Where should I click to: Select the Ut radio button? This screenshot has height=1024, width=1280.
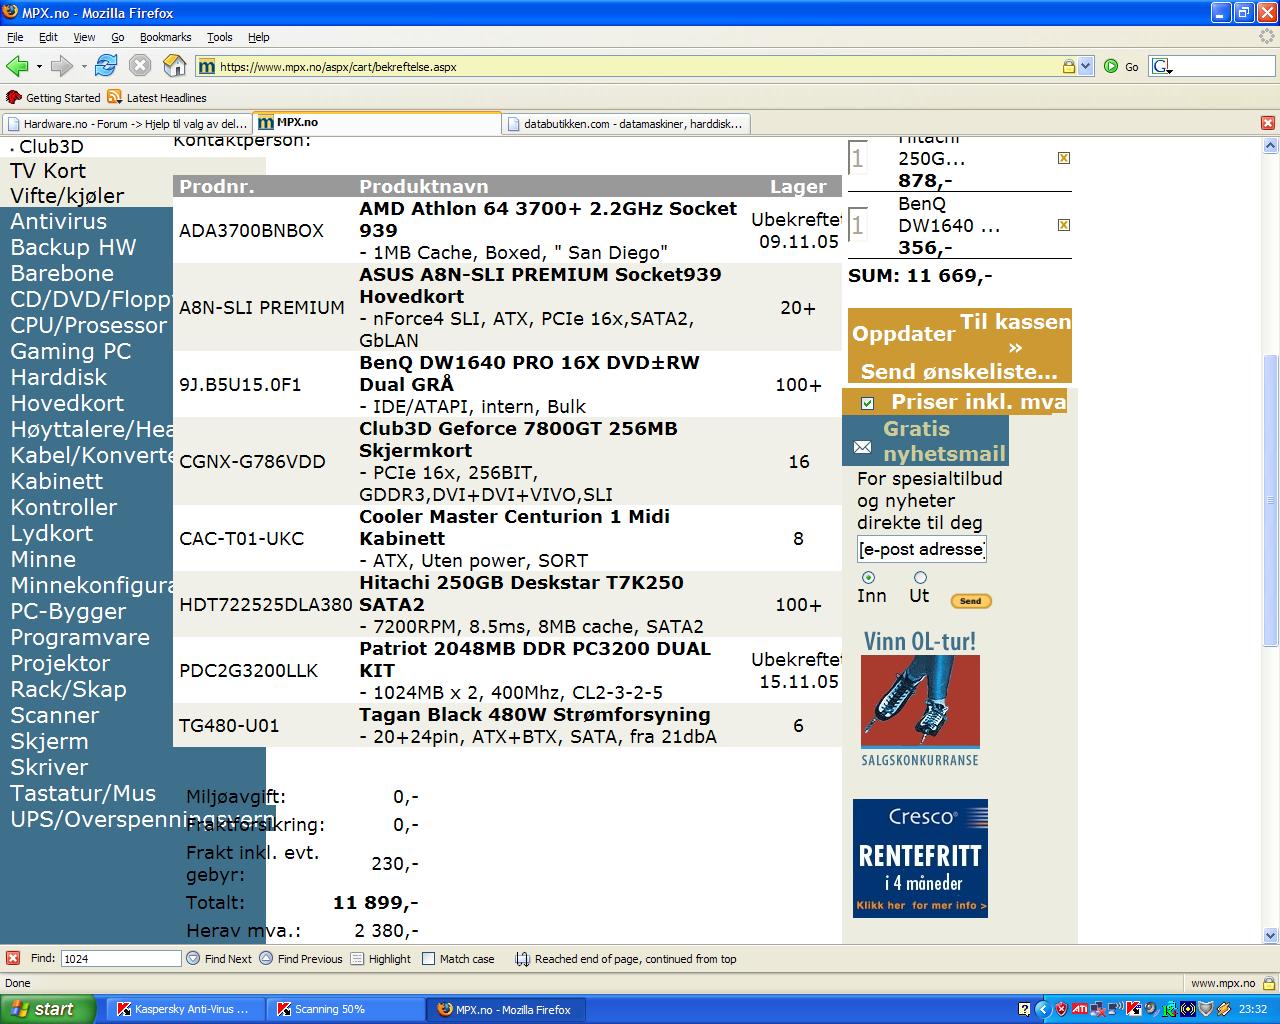coord(920,577)
